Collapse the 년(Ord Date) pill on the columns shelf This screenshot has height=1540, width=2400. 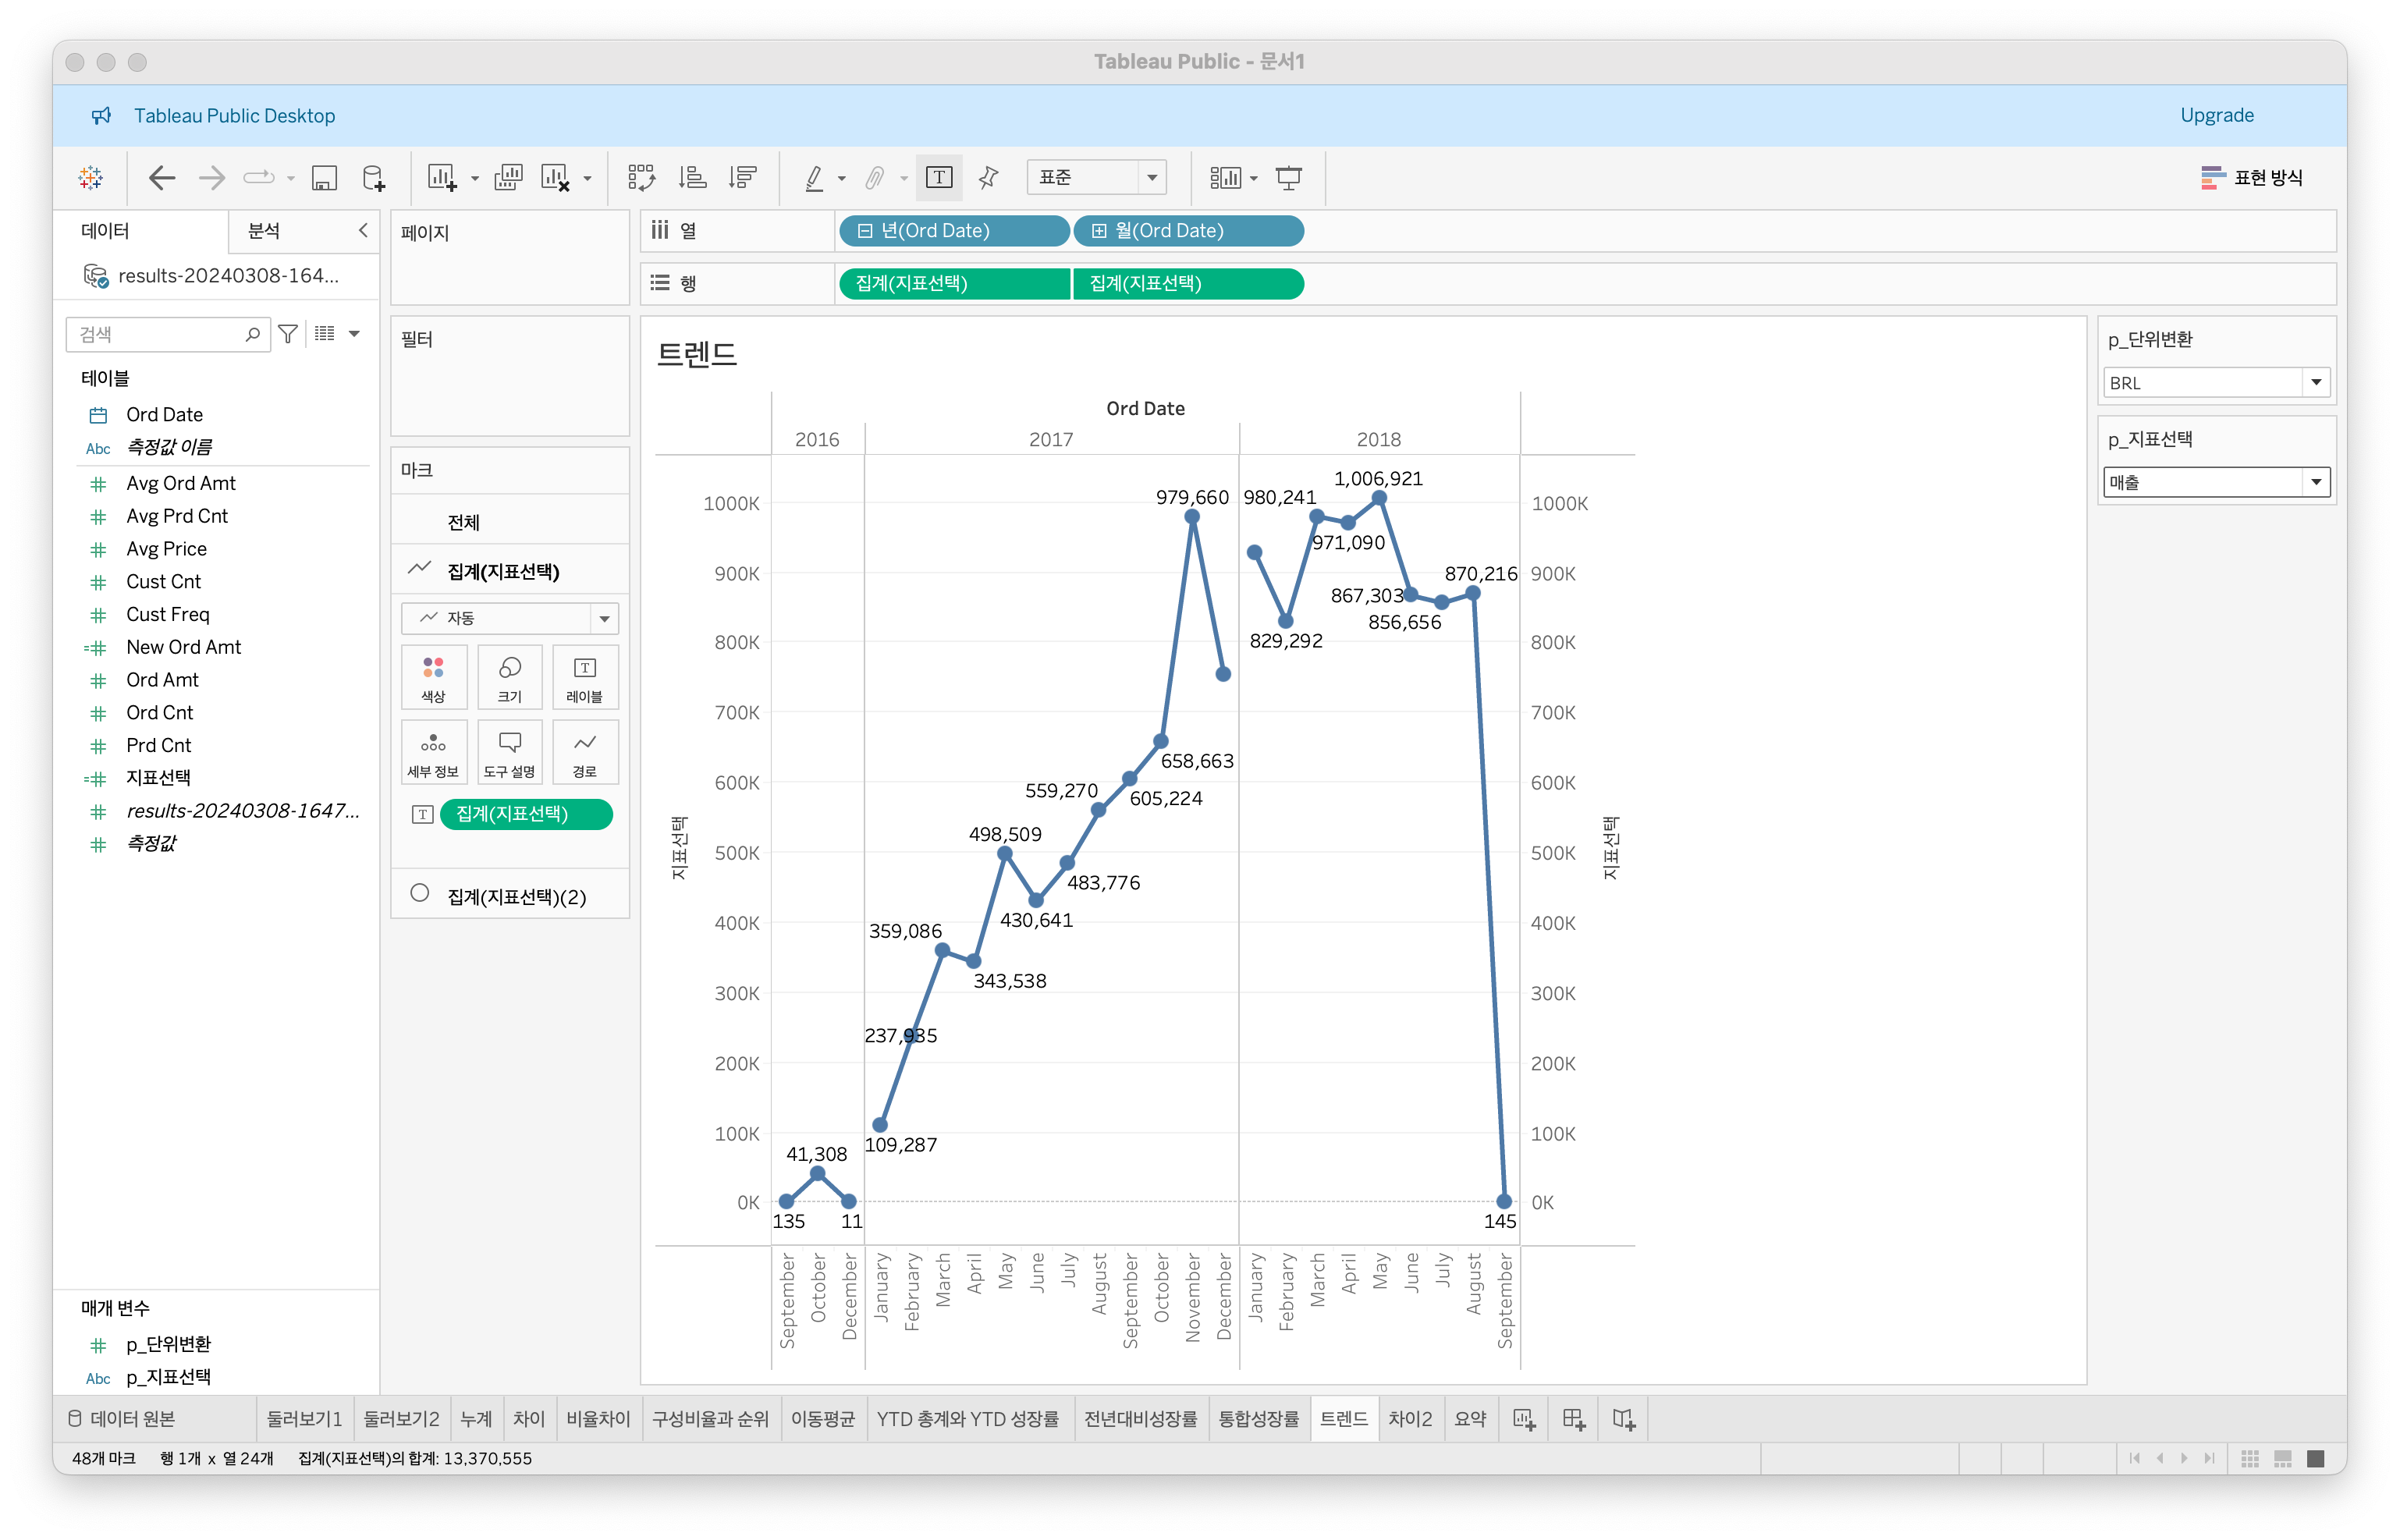[x=865, y=231]
